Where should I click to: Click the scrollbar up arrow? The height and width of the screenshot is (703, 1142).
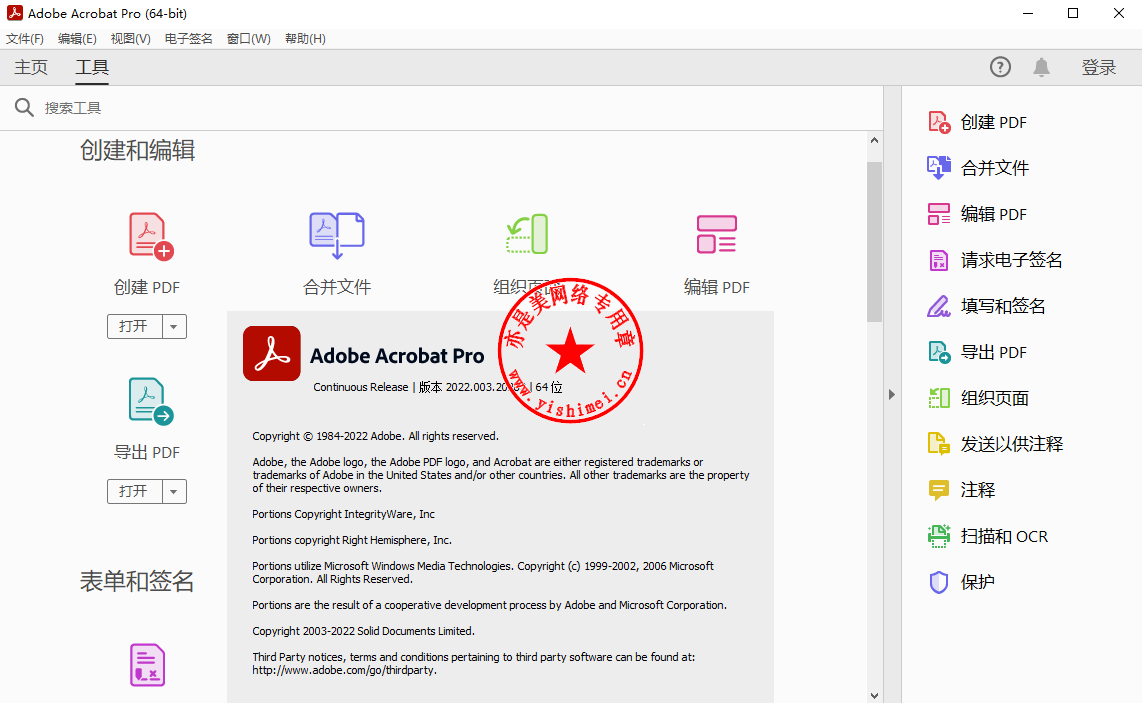tap(875, 141)
